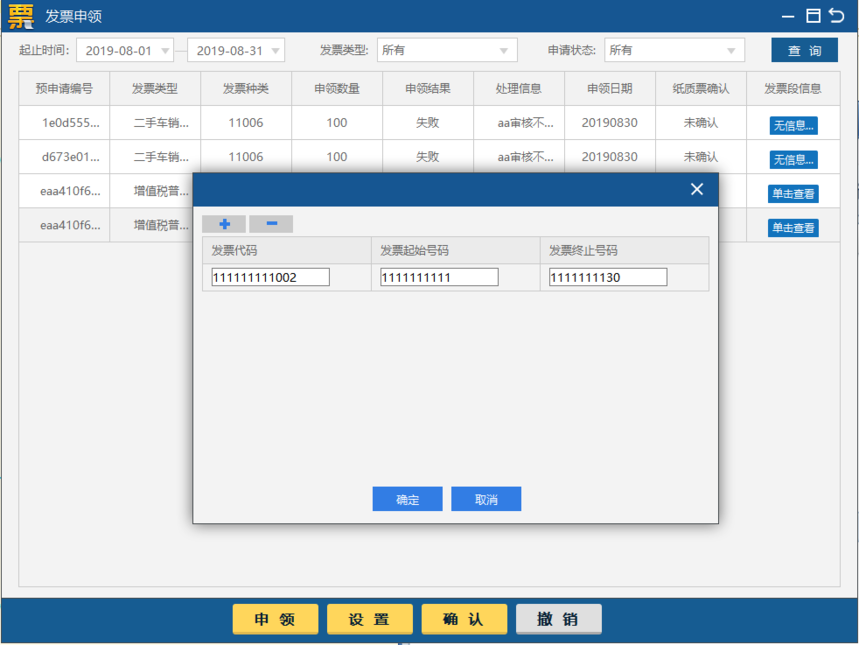The image size is (859, 645).
Task: Click the 申领 button at bottom
Action: (x=275, y=619)
